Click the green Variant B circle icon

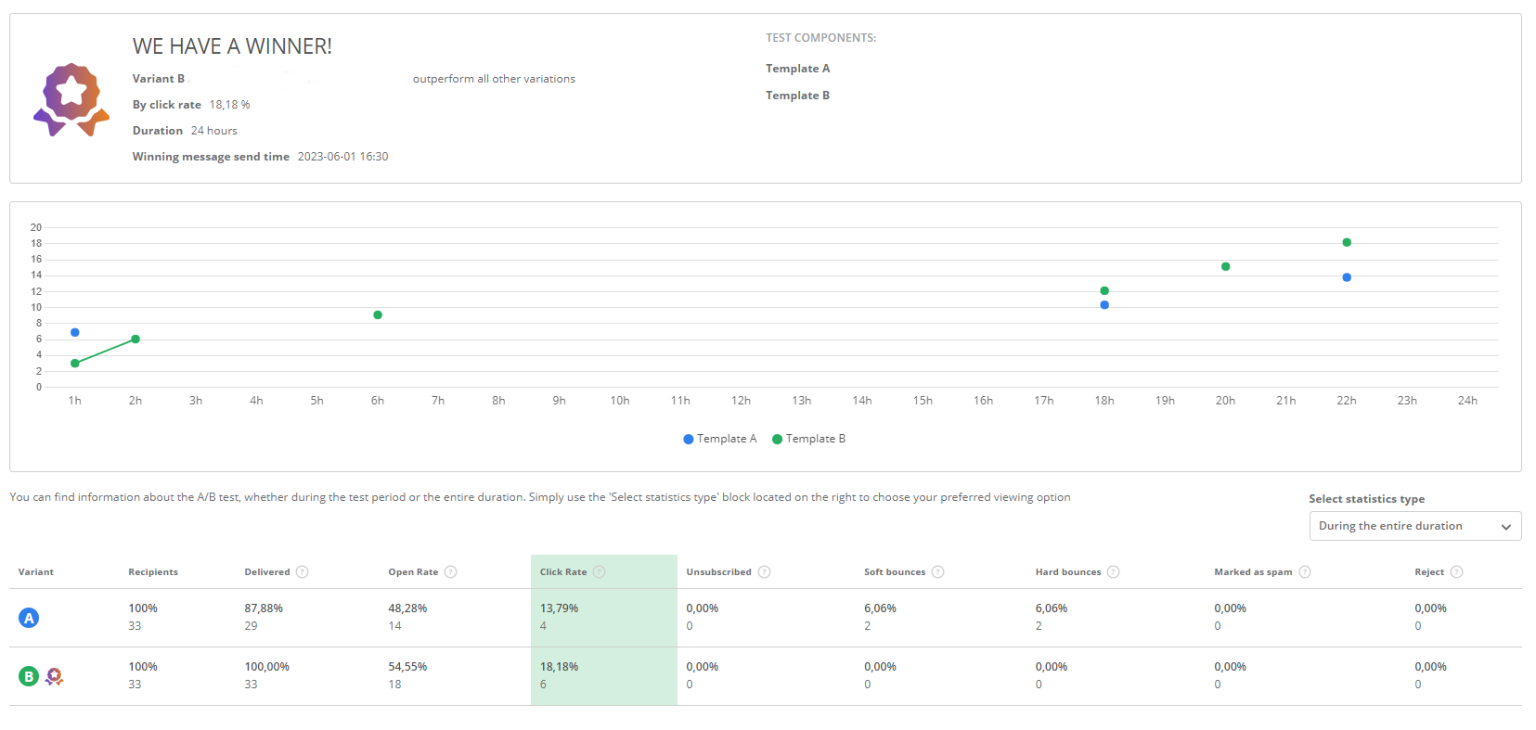point(29,677)
